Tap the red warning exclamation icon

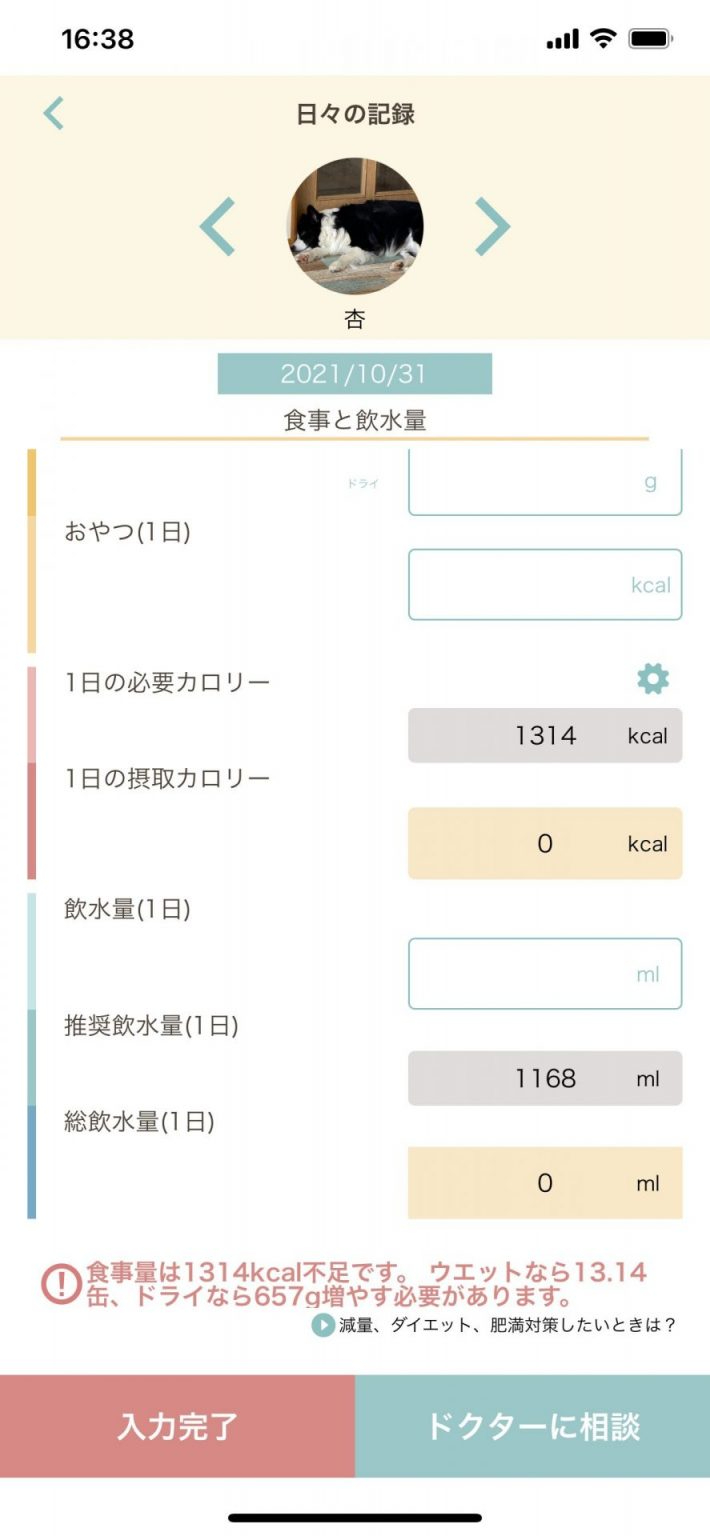[x=61, y=1285]
